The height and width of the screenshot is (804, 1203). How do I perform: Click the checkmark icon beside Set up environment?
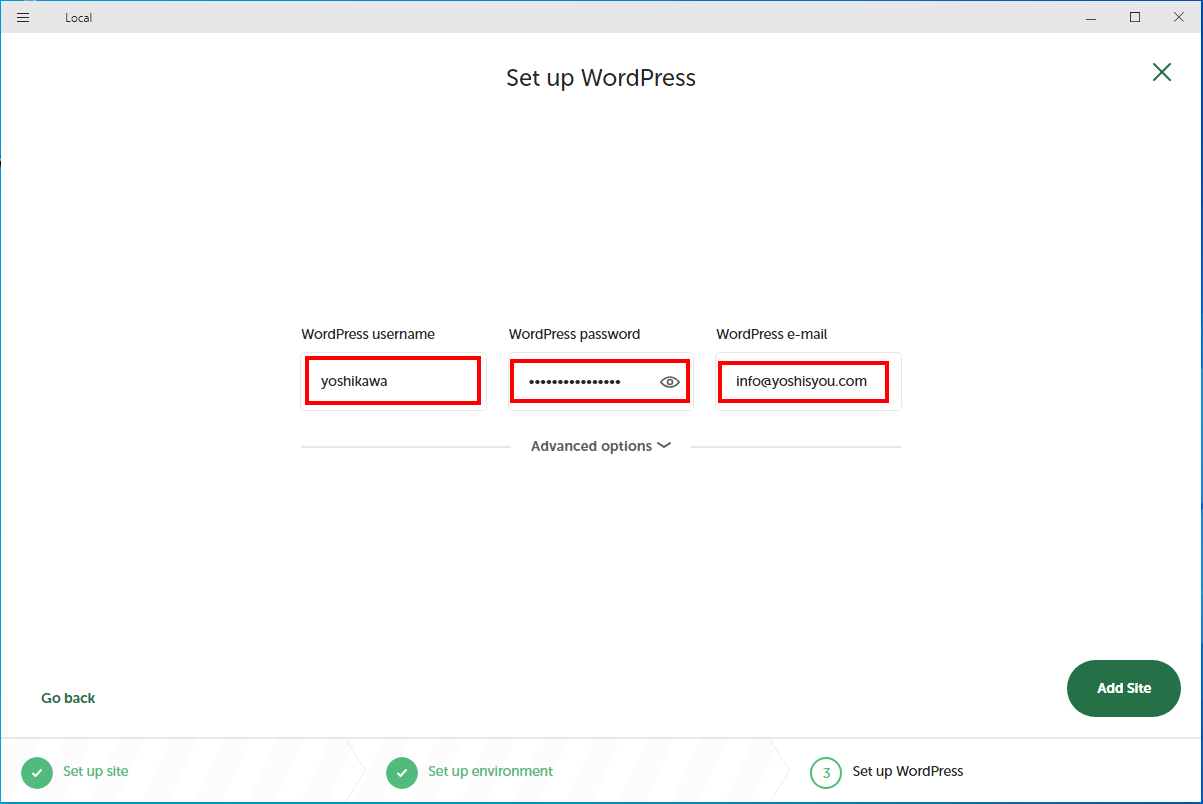(x=401, y=772)
